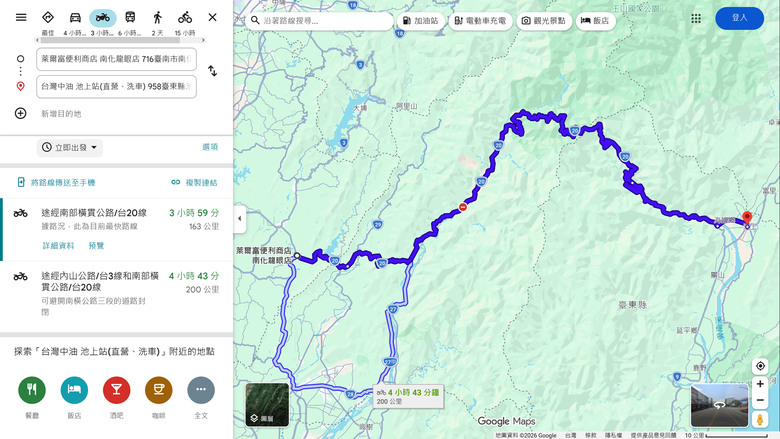780x439 pixels.
Task: Open 詳細資料 for the fastest route
Action: pos(58,246)
